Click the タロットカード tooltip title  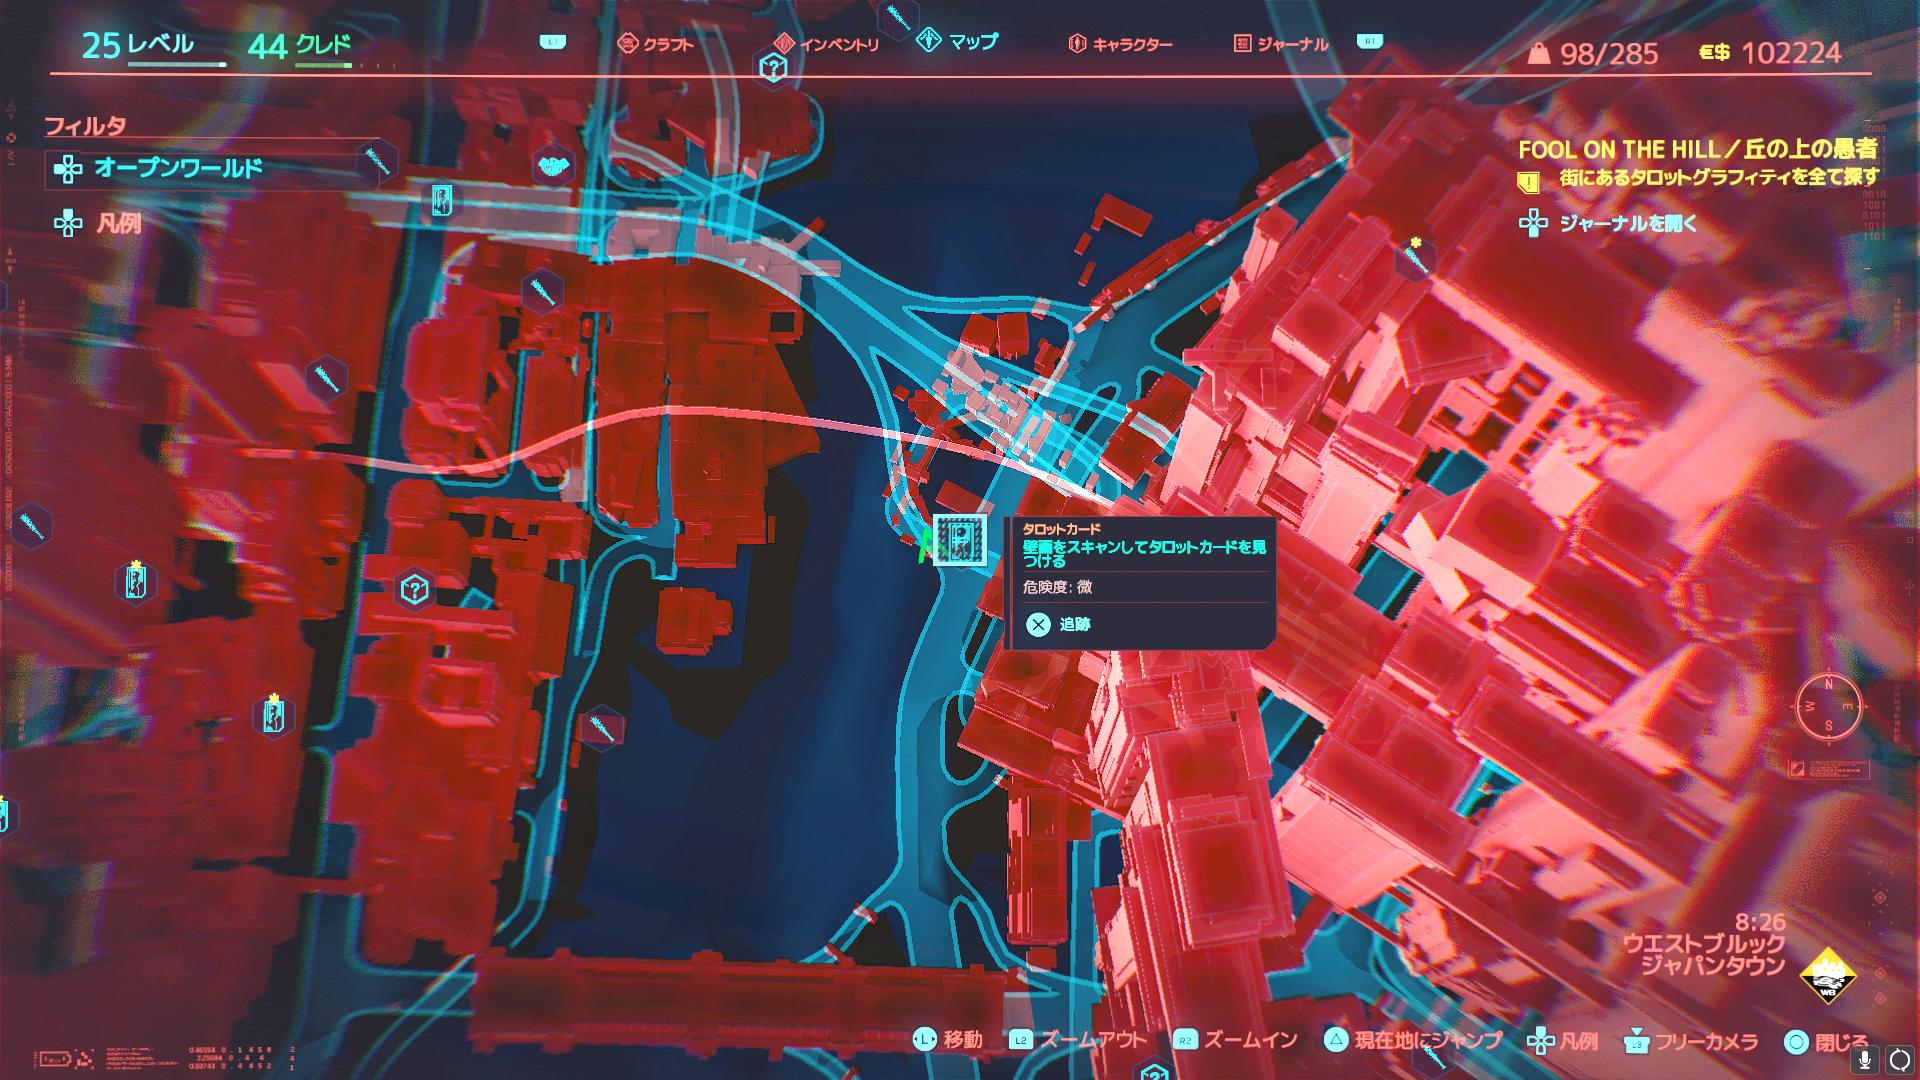click(x=1061, y=529)
